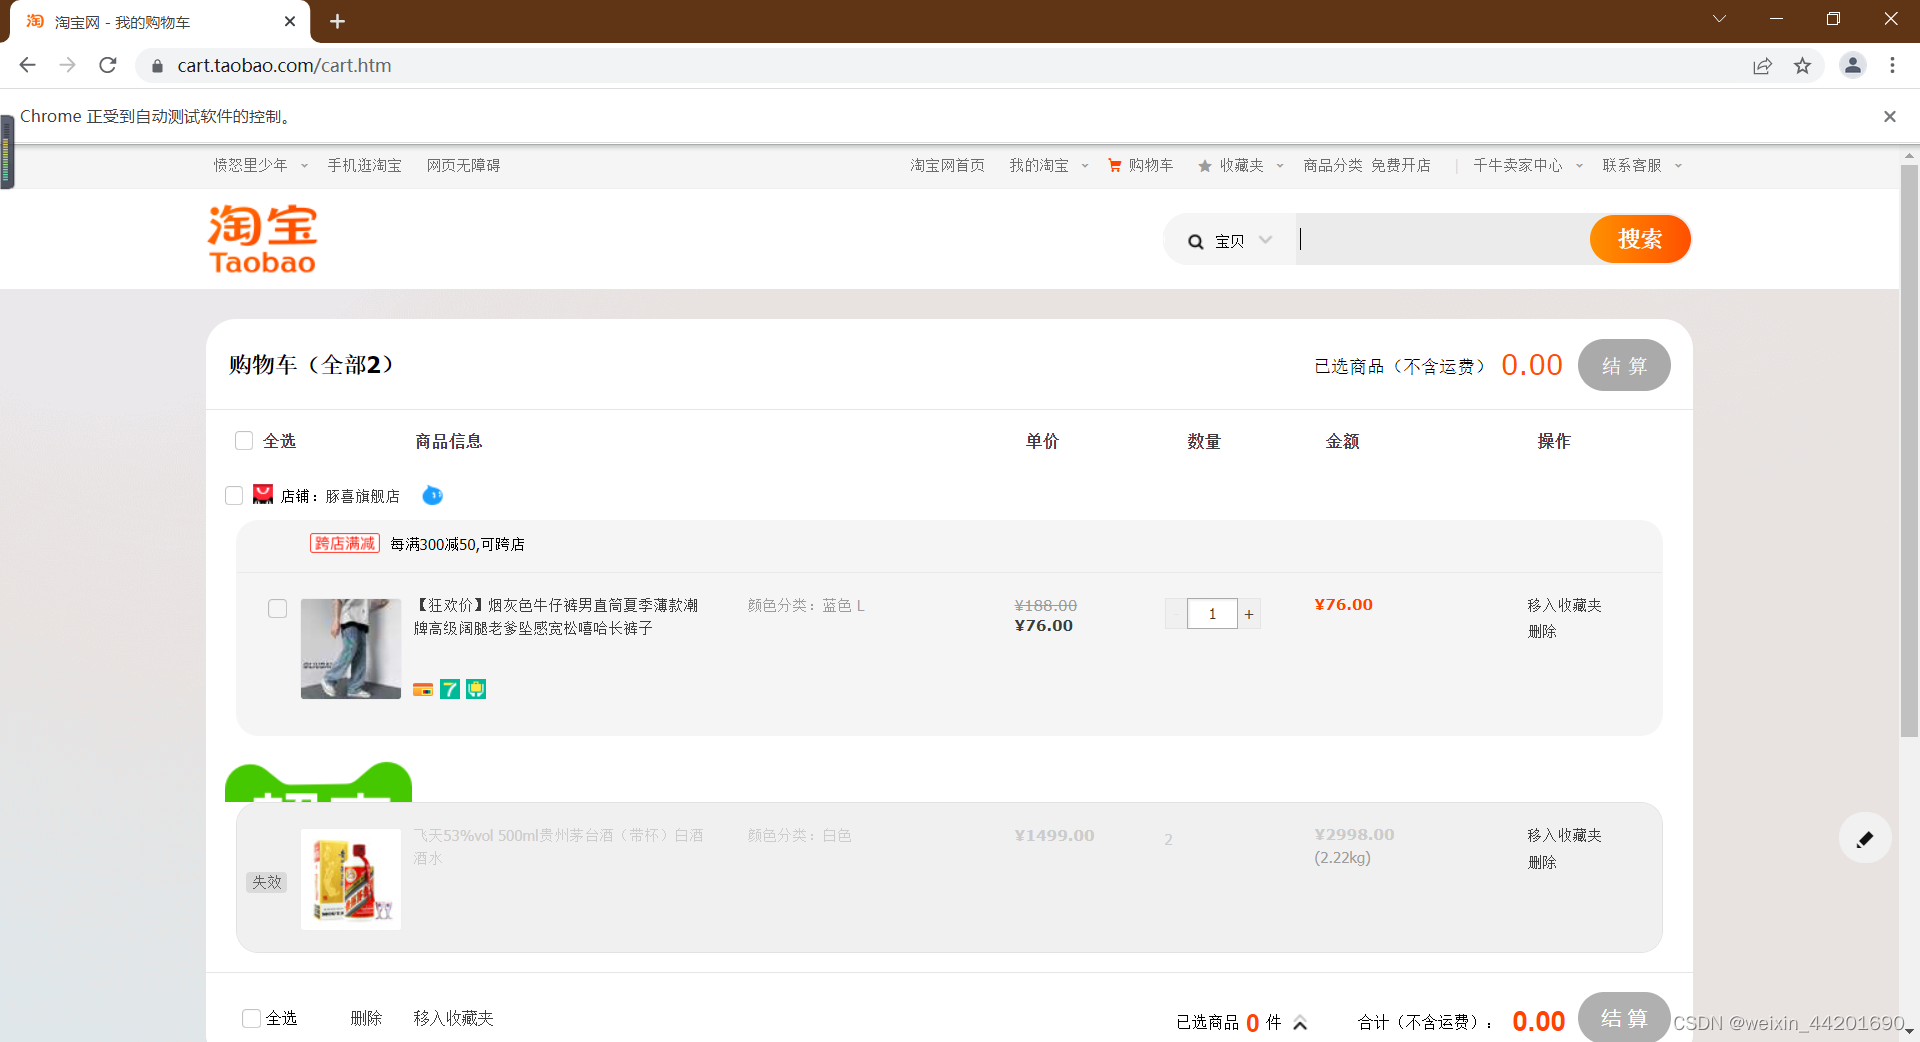Expand the 千牛卖家中心 menu

(x=1527, y=165)
